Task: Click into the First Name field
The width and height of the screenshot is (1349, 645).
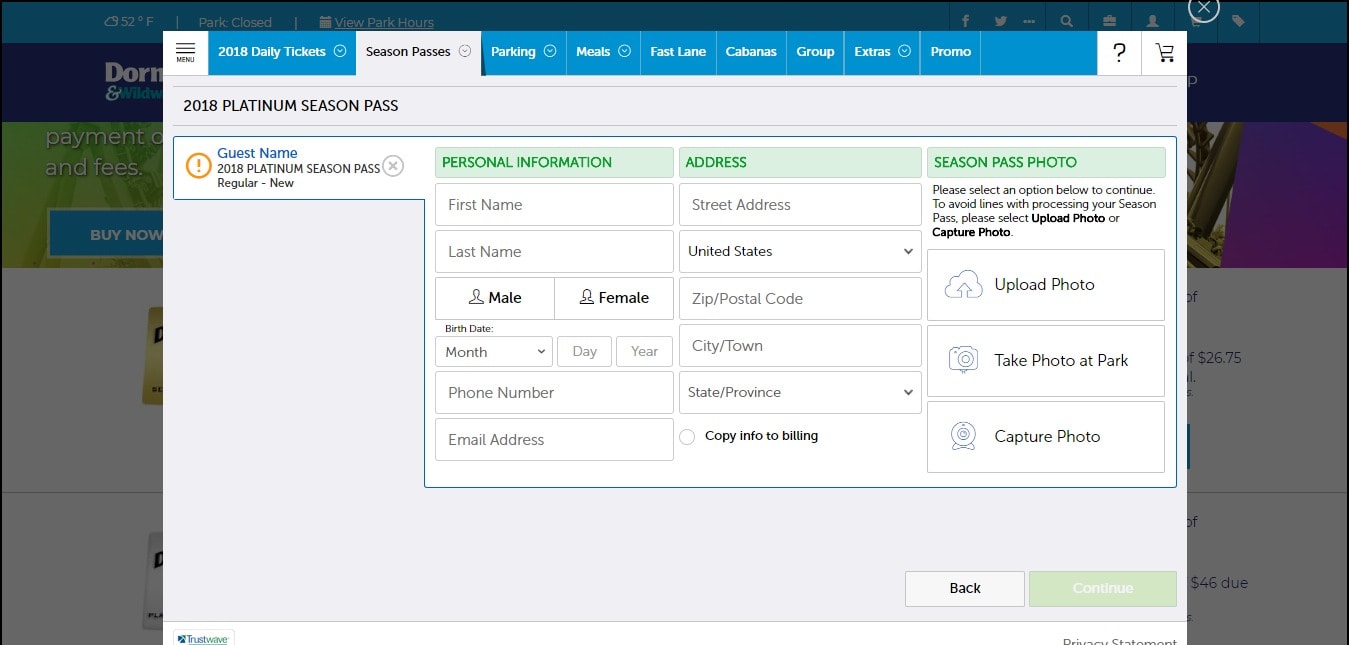Action: pos(554,204)
